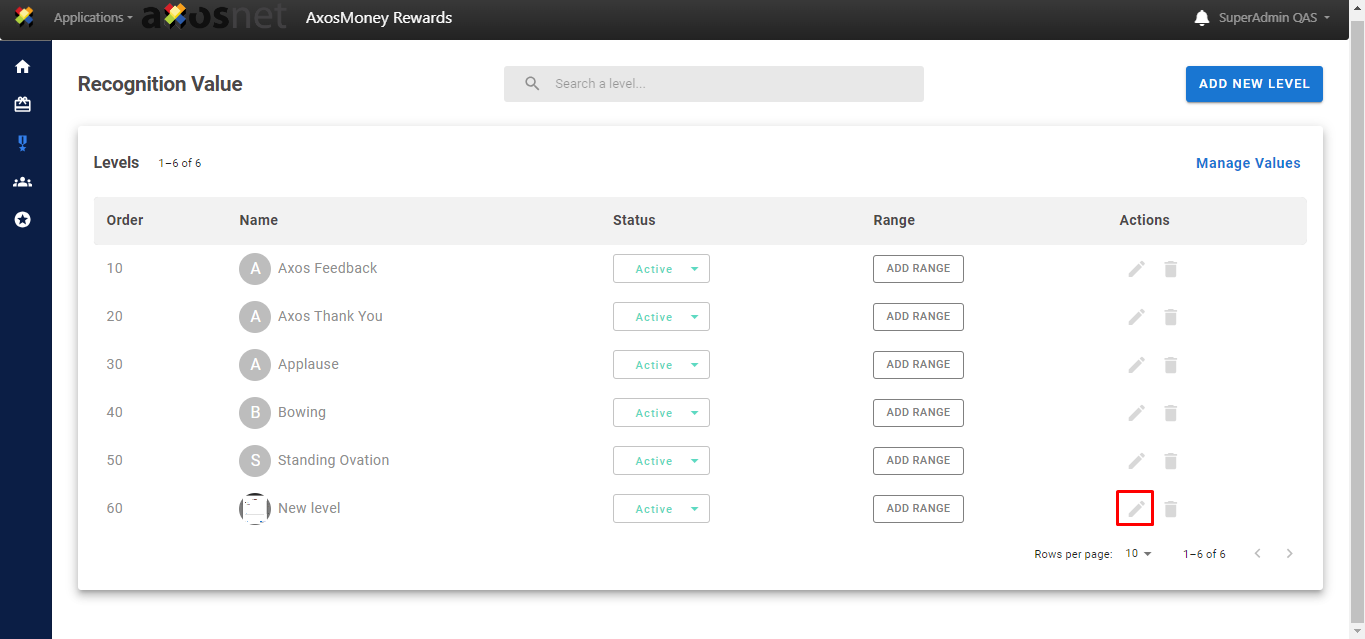Click the New level avatar thumbnail
Screen dimensions: 1365x639
255,509
